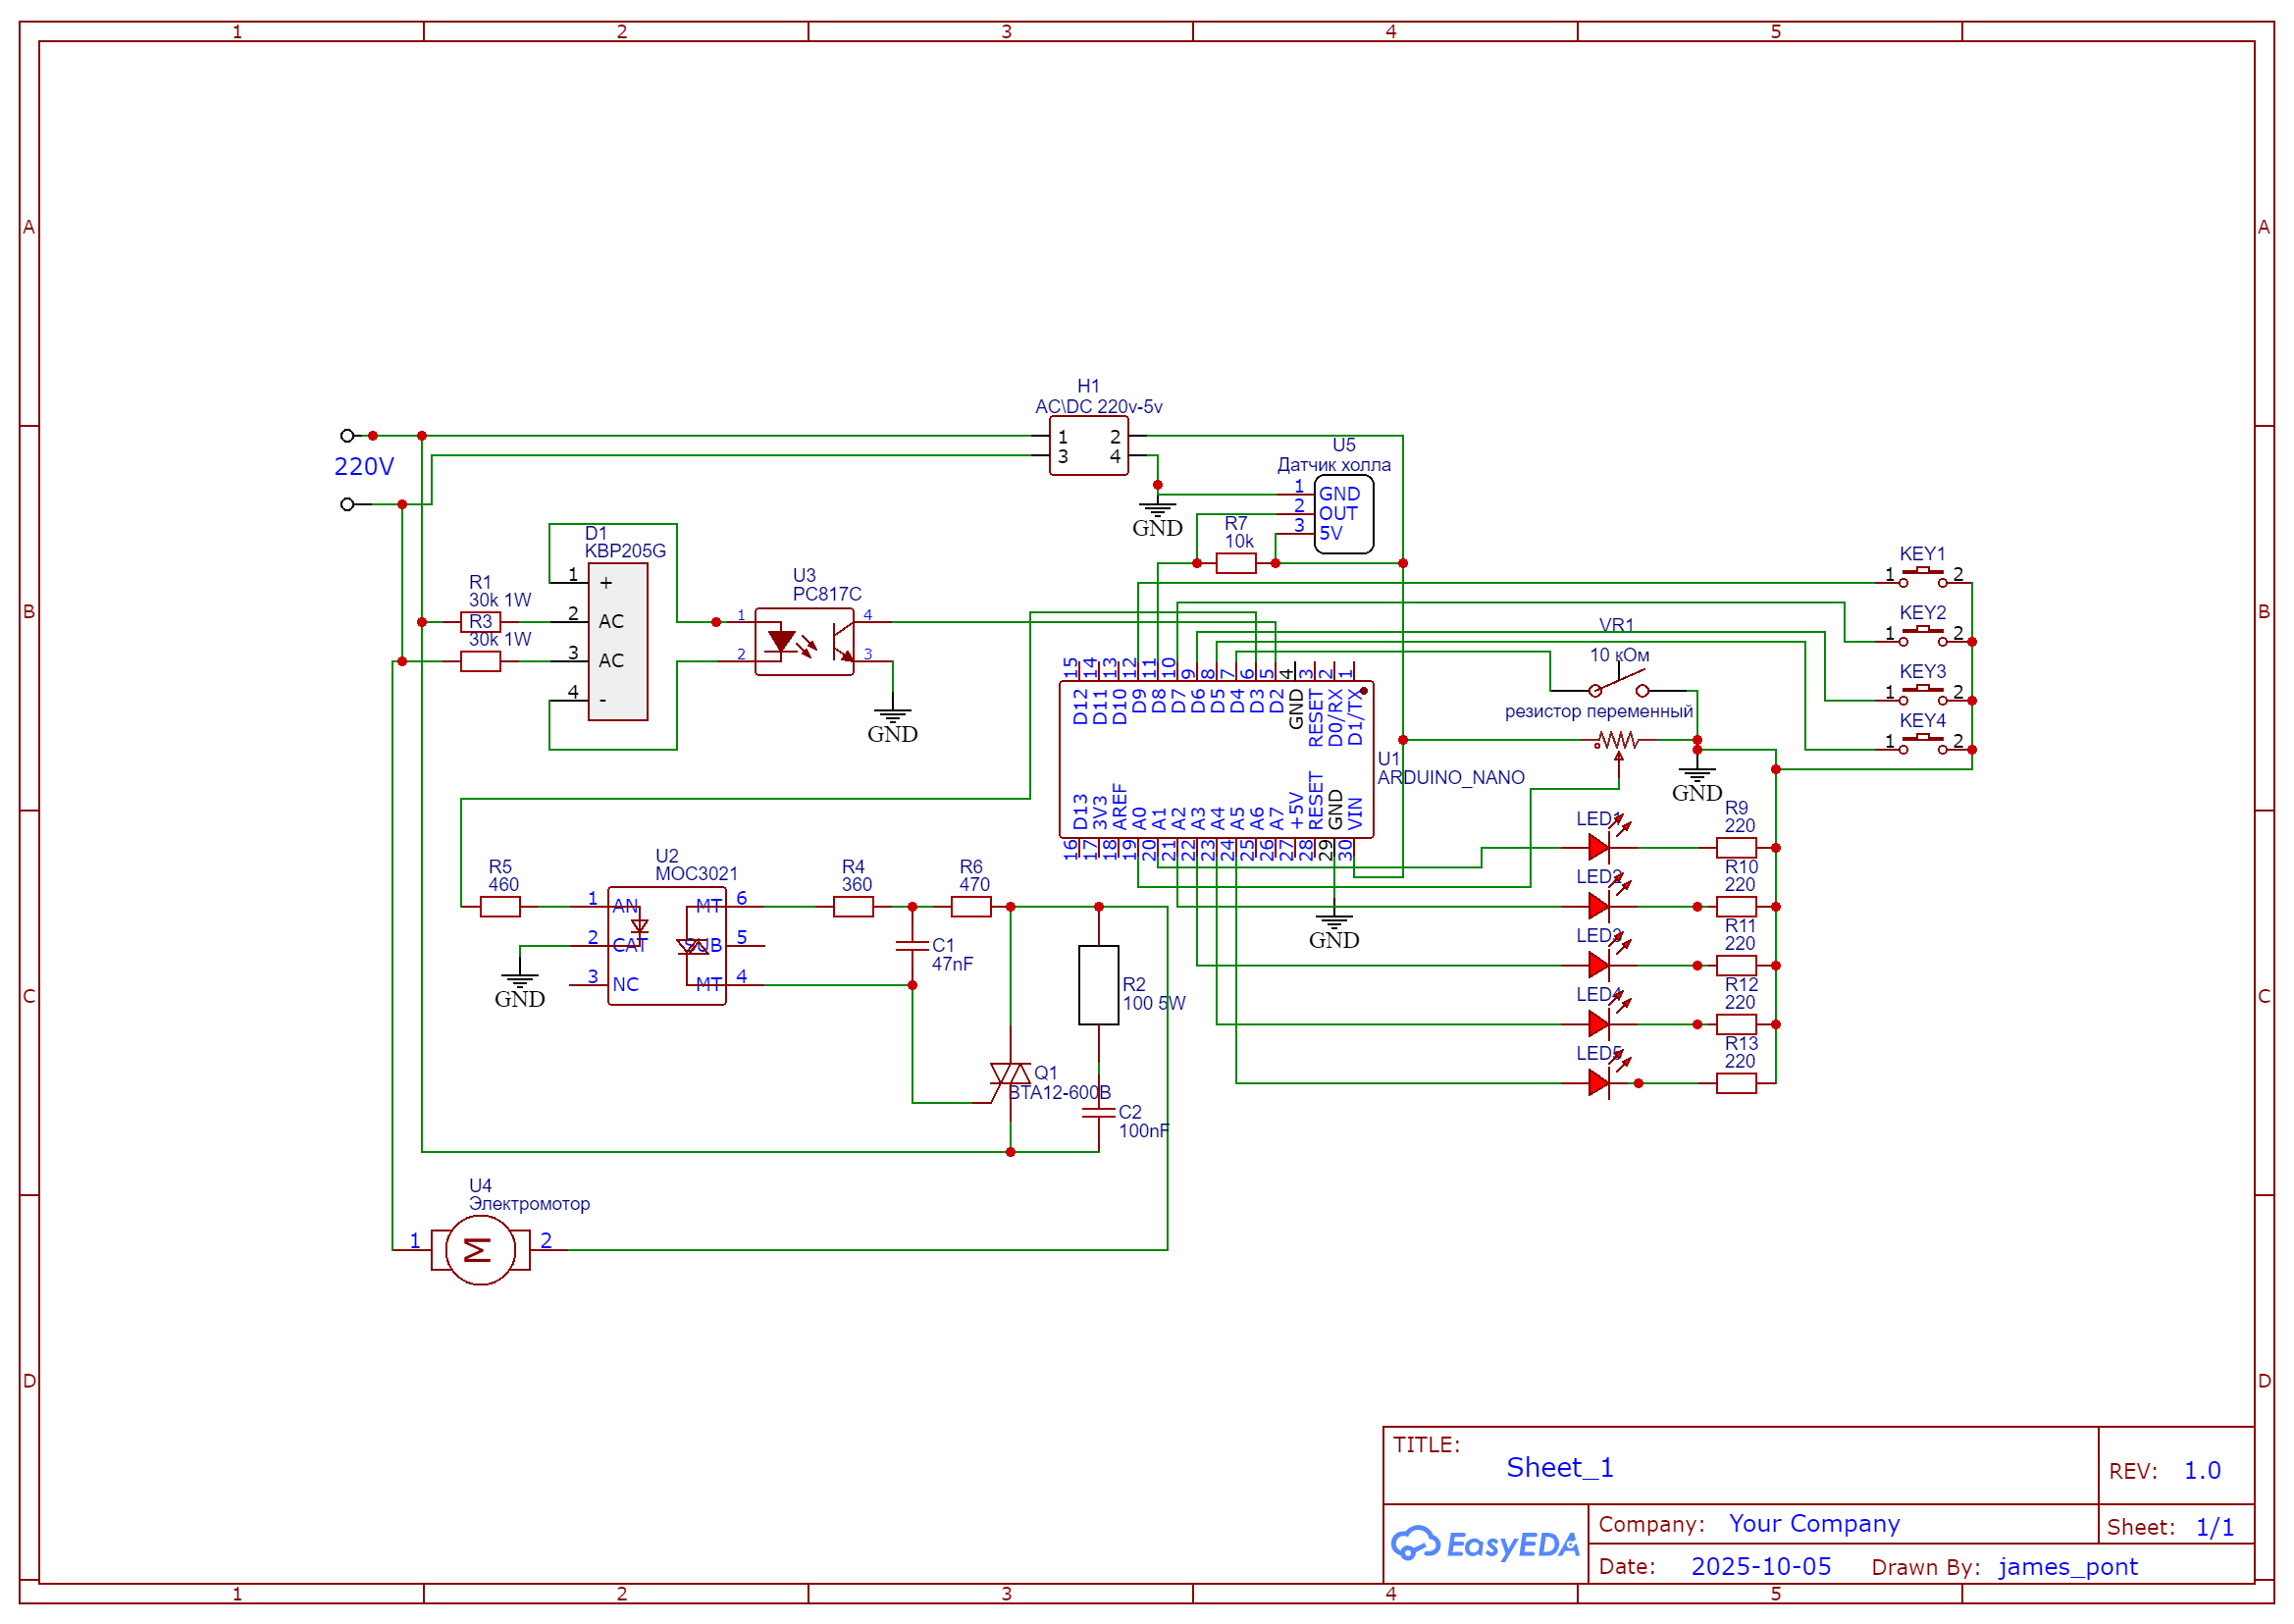Select capacitor C1 47nF
This screenshot has height=1624, width=2294.
(x=912, y=945)
